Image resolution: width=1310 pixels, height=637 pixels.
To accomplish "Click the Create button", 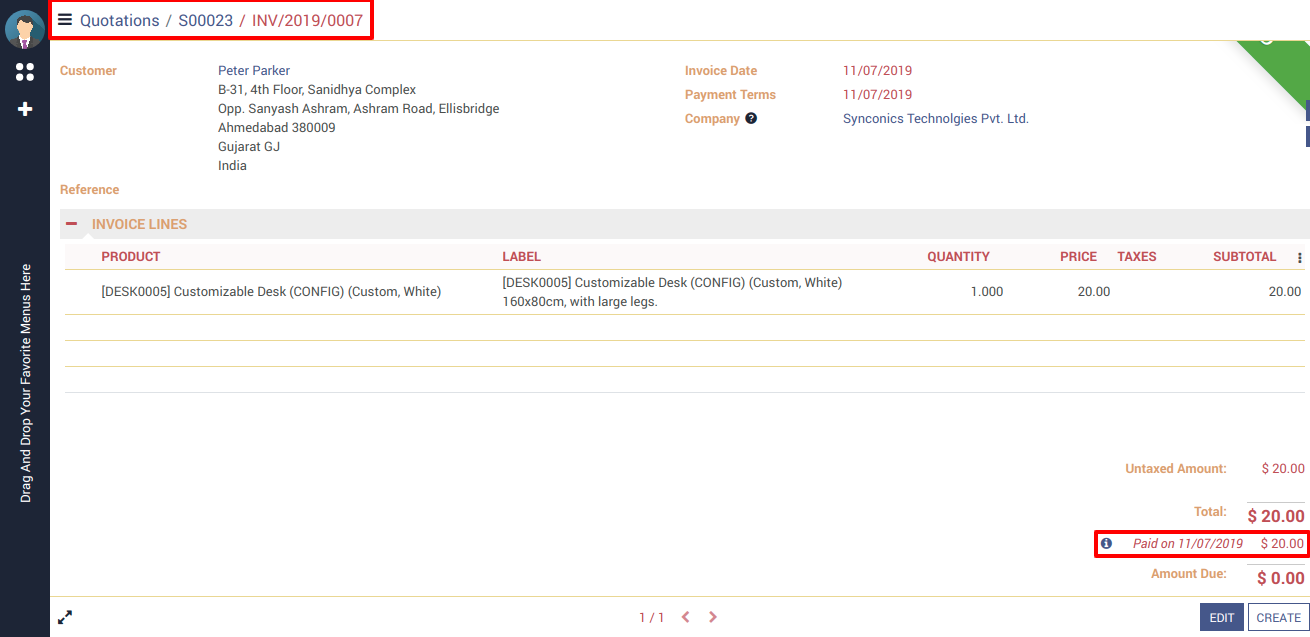I will [x=1278, y=618].
